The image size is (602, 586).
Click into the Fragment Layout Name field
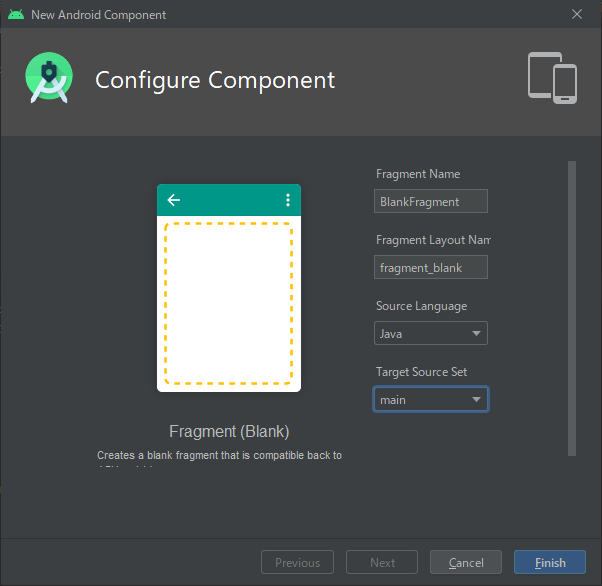point(431,267)
